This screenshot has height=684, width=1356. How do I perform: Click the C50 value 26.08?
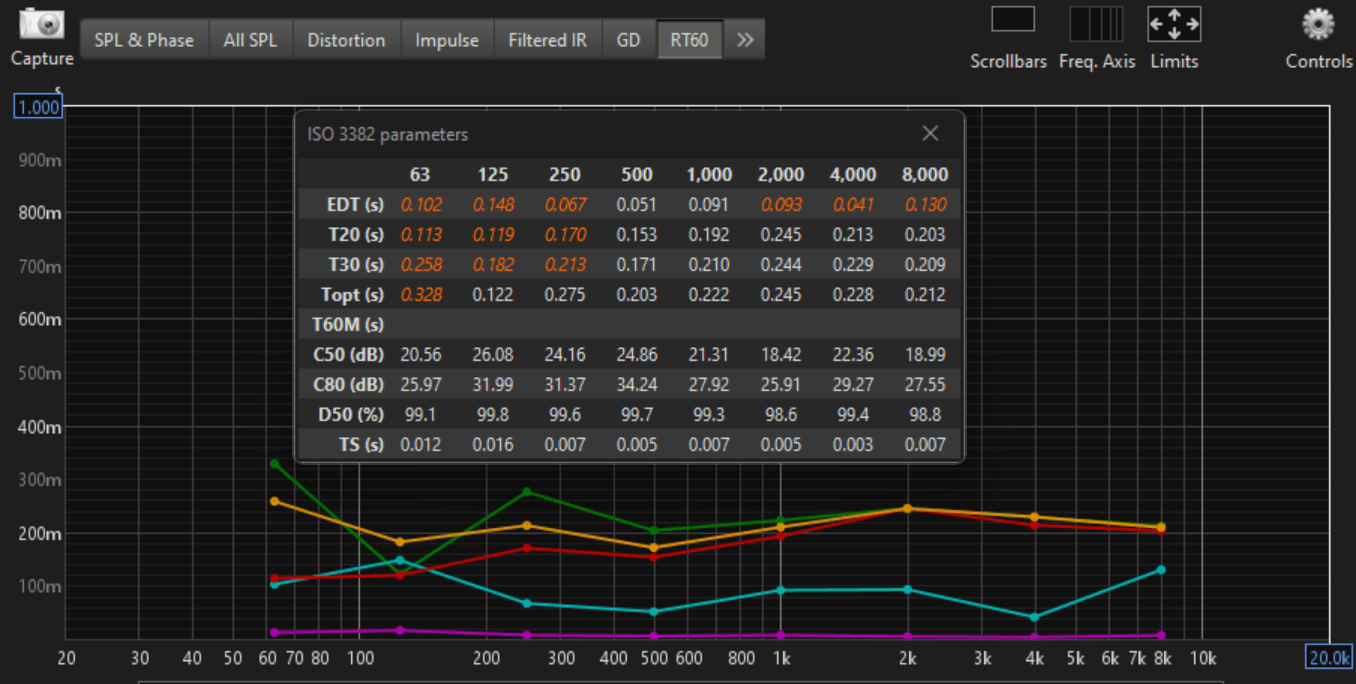(493, 354)
